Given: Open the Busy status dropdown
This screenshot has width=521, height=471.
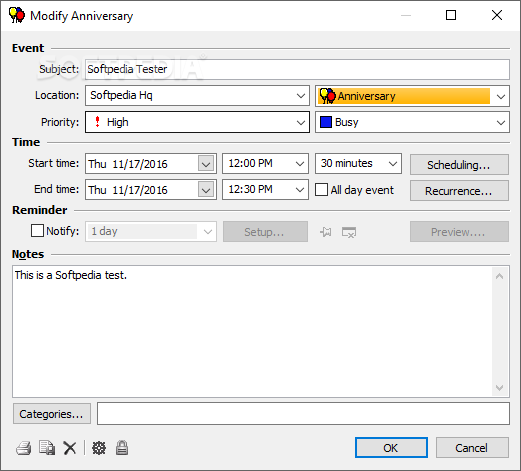Looking at the screenshot, I should click(500, 123).
